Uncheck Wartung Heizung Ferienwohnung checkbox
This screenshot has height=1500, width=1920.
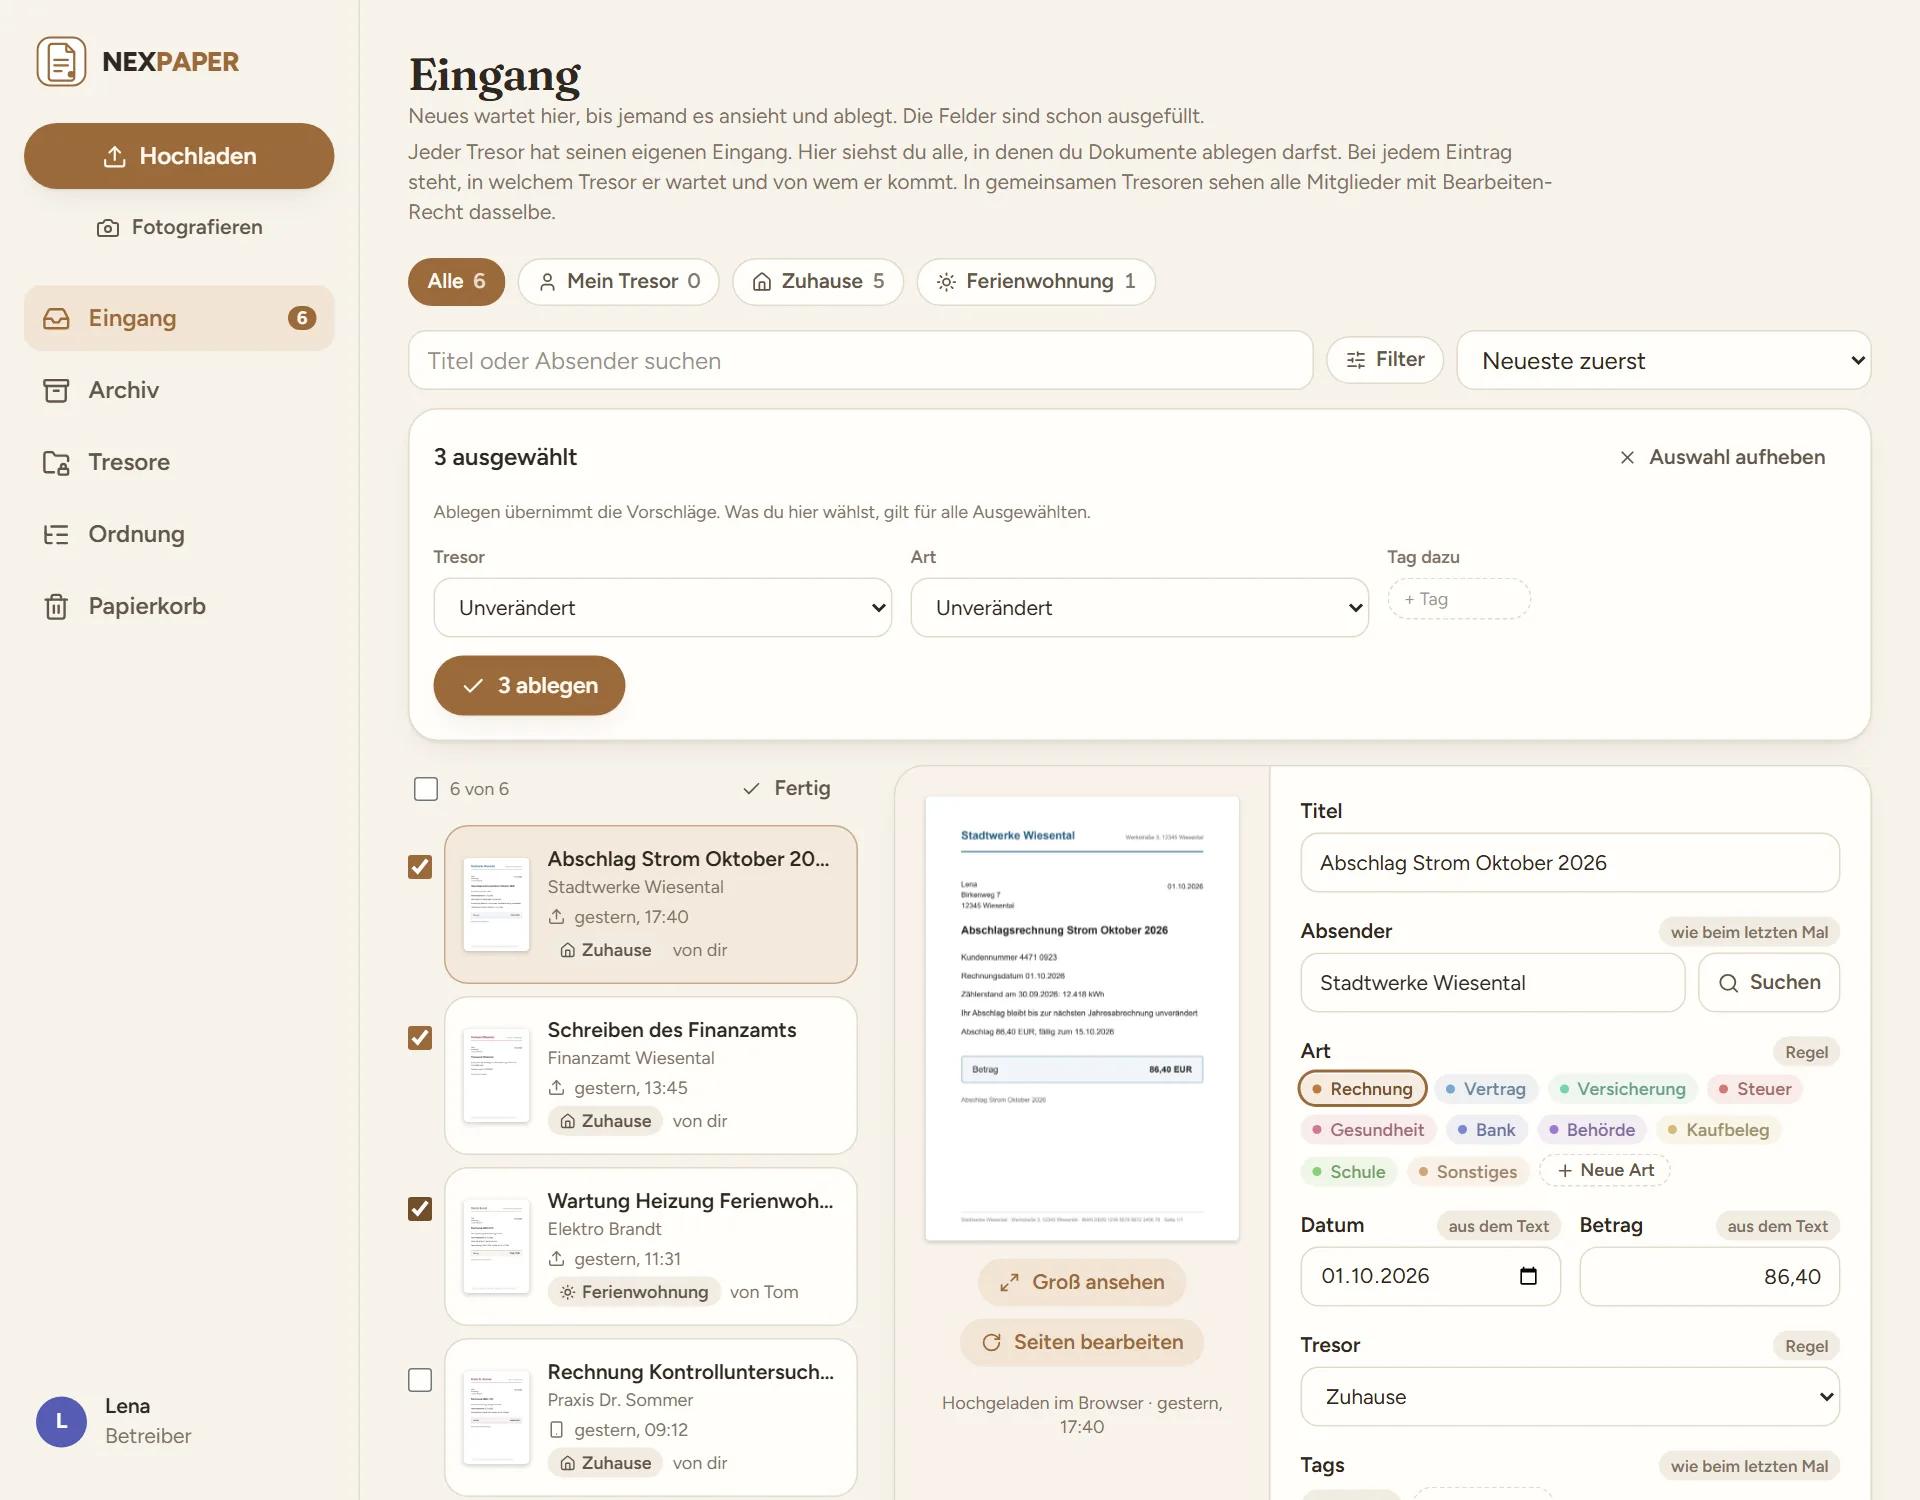coord(420,1209)
